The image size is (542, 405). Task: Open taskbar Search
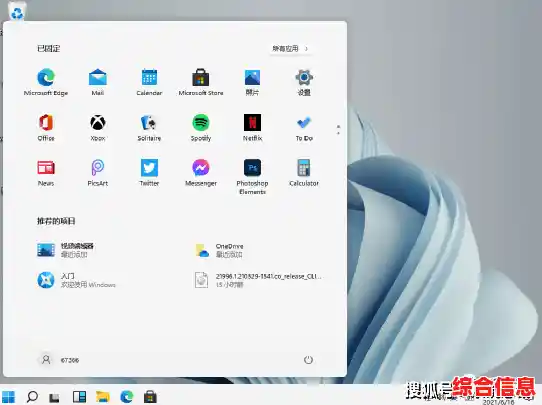tap(32, 397)
